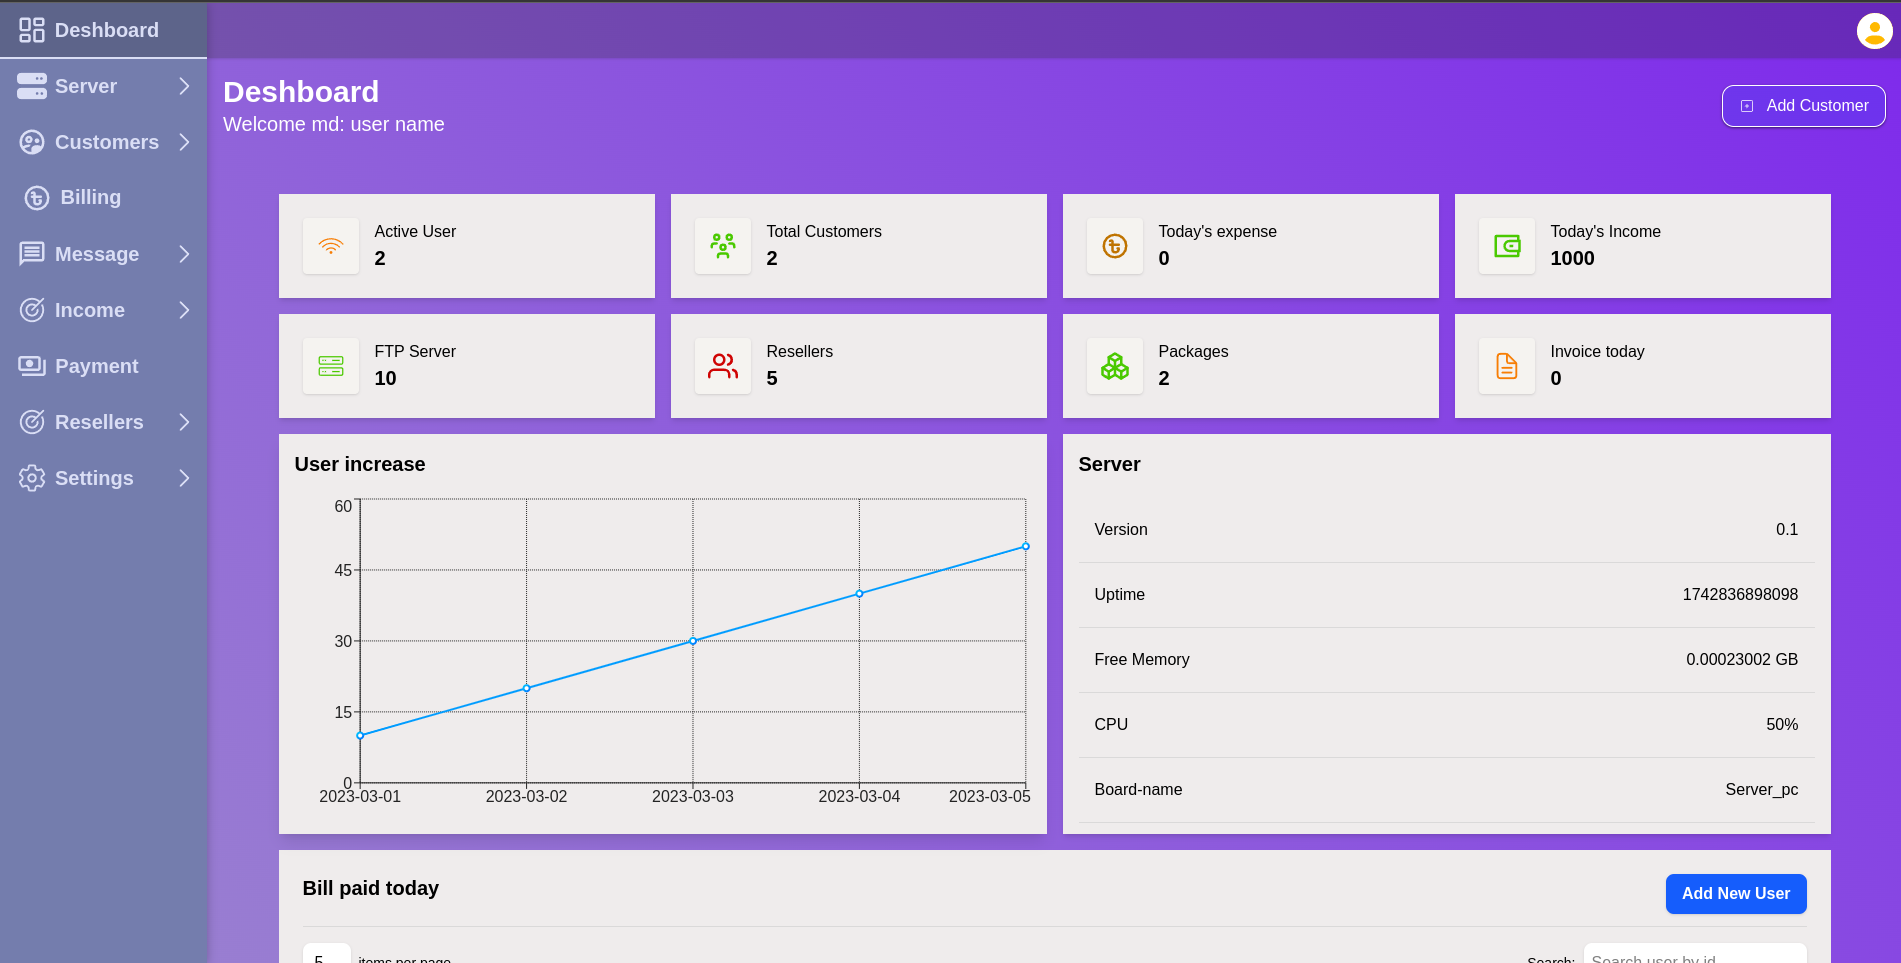Expand the Server sidebar submenu
This screenshot has width=1901, height=963.
pyautogui.click(x=184, y=86)
